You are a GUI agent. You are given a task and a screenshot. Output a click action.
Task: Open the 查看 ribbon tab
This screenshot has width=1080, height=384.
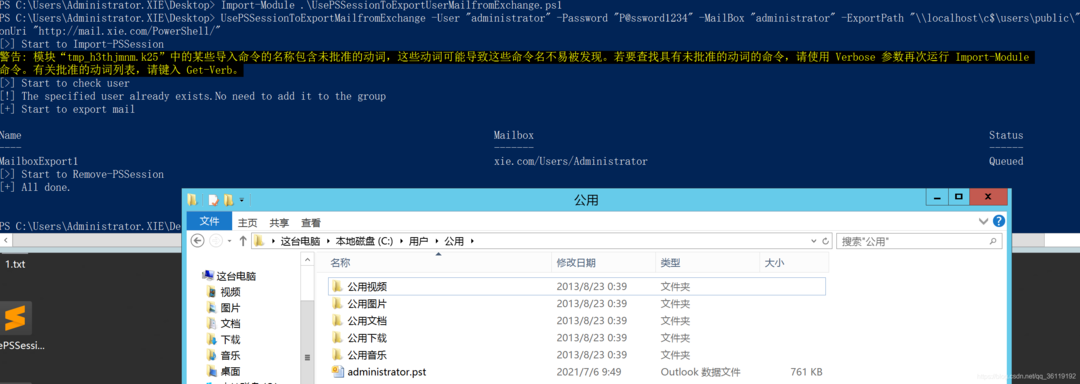(311, 222)
